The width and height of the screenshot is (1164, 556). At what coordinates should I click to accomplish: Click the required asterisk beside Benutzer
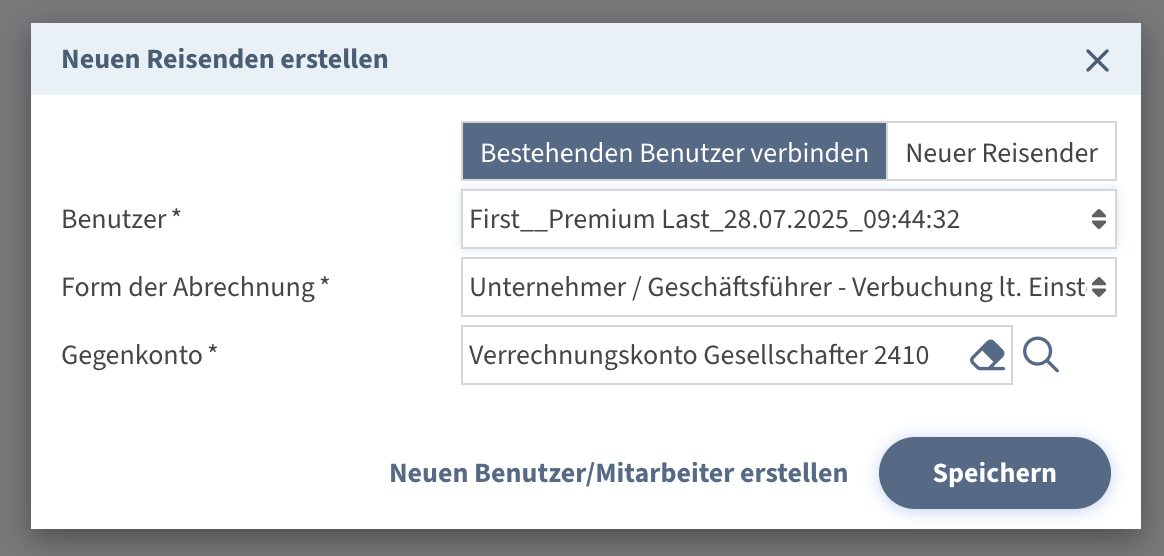tap(176, 217)
